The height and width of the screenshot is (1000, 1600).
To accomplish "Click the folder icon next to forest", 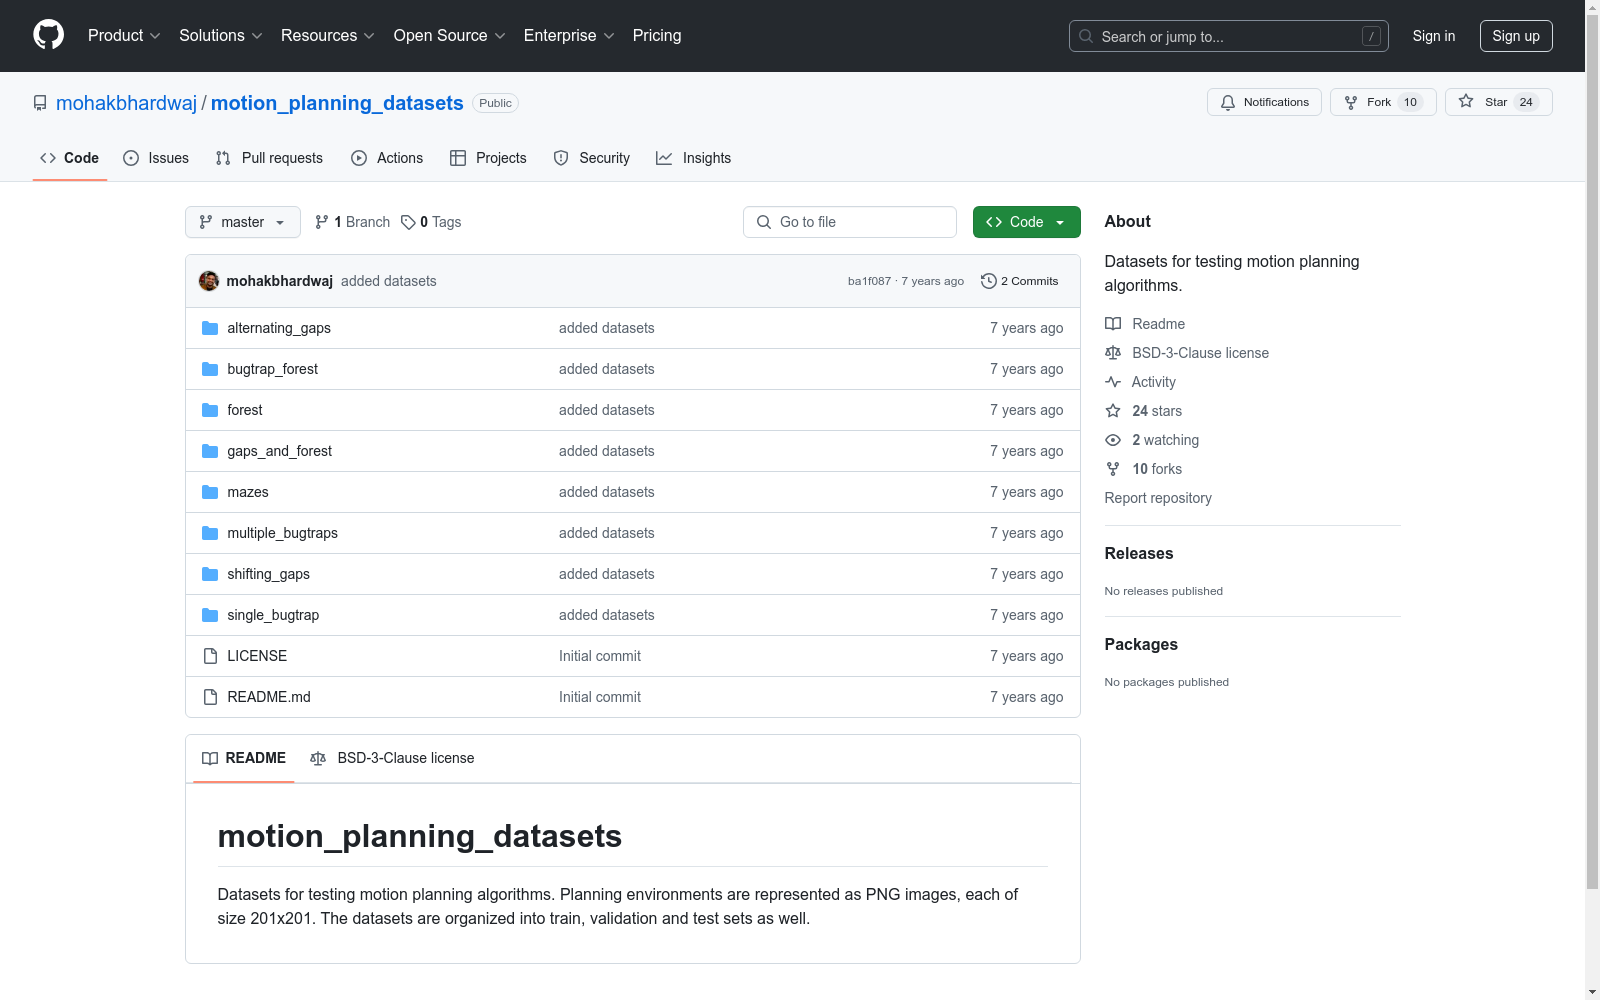I will [x=210, y=410].
